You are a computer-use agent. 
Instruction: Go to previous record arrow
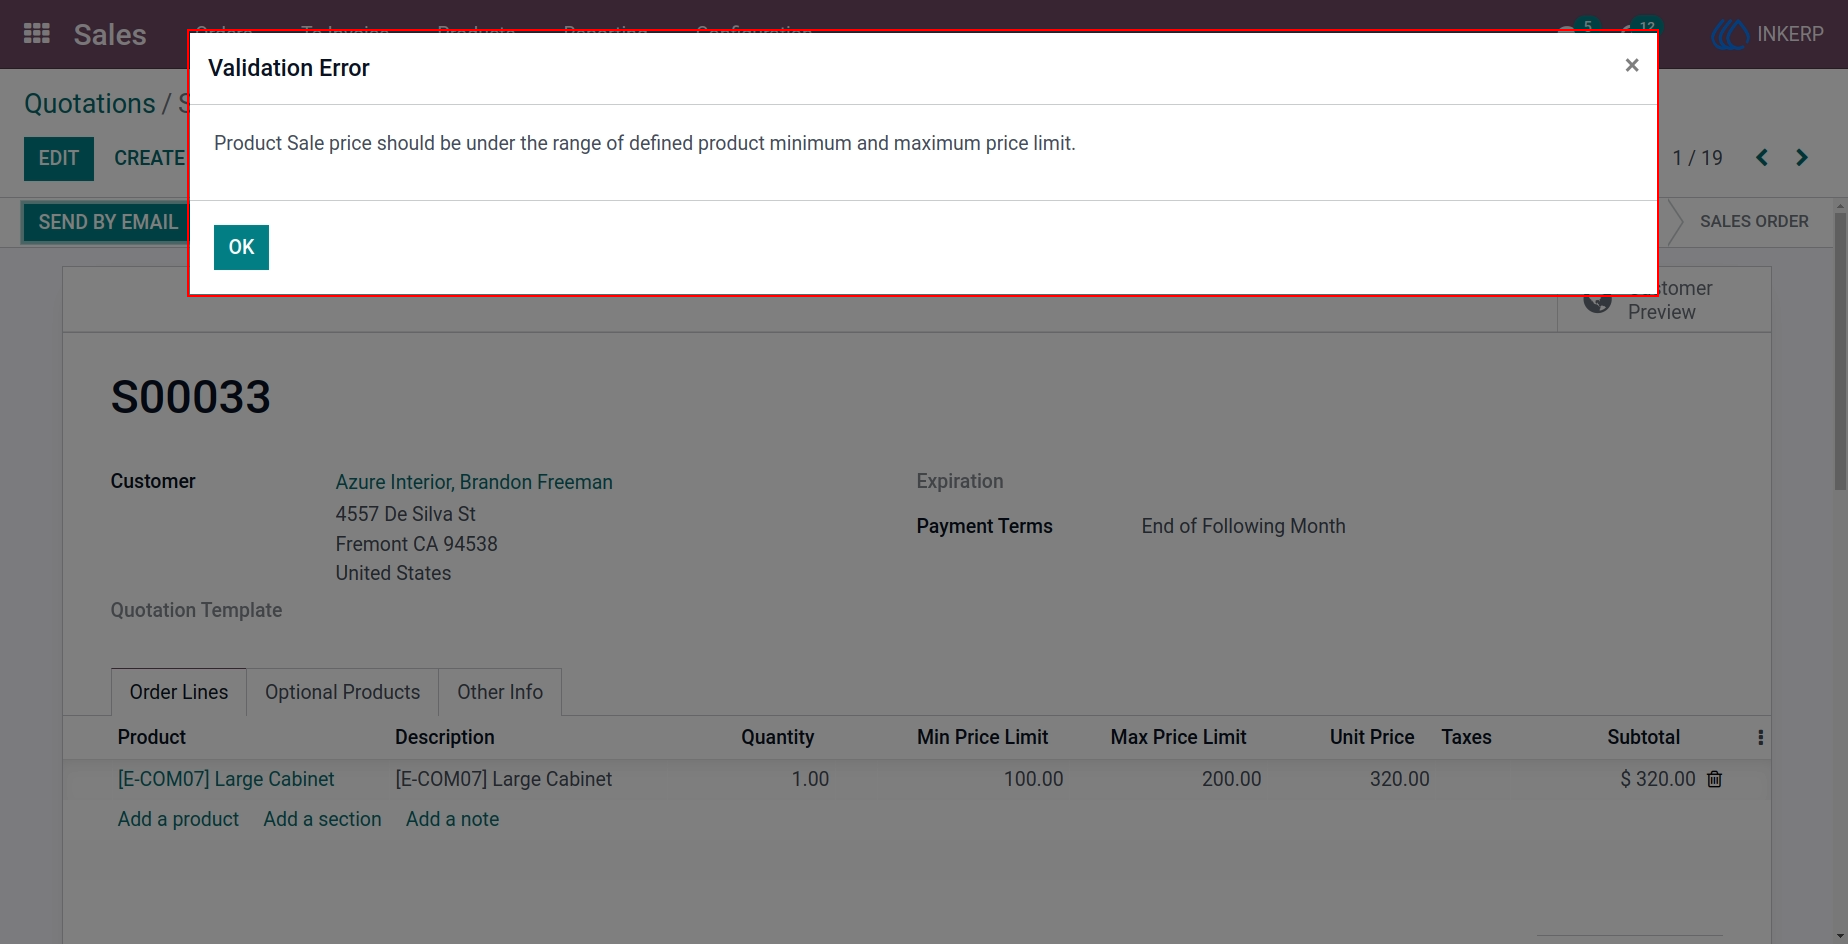coord(1762,158)
